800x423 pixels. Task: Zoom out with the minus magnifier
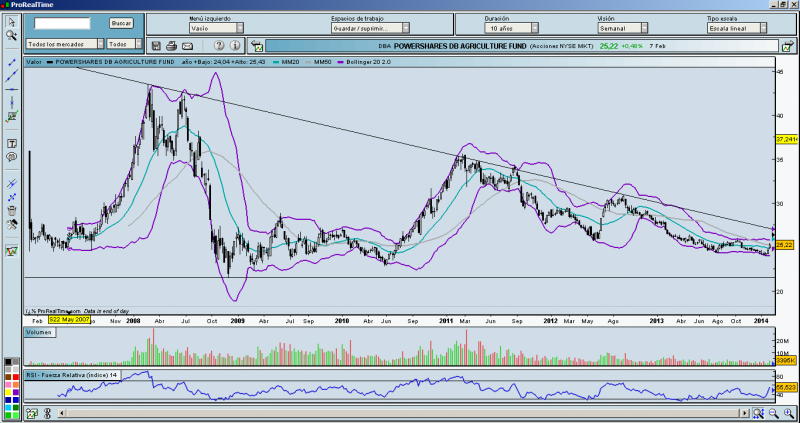tap(773, 413)
